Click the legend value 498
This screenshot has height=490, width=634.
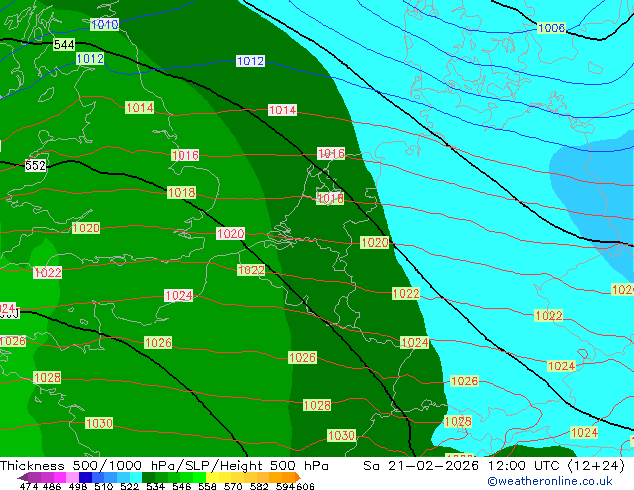78,486
